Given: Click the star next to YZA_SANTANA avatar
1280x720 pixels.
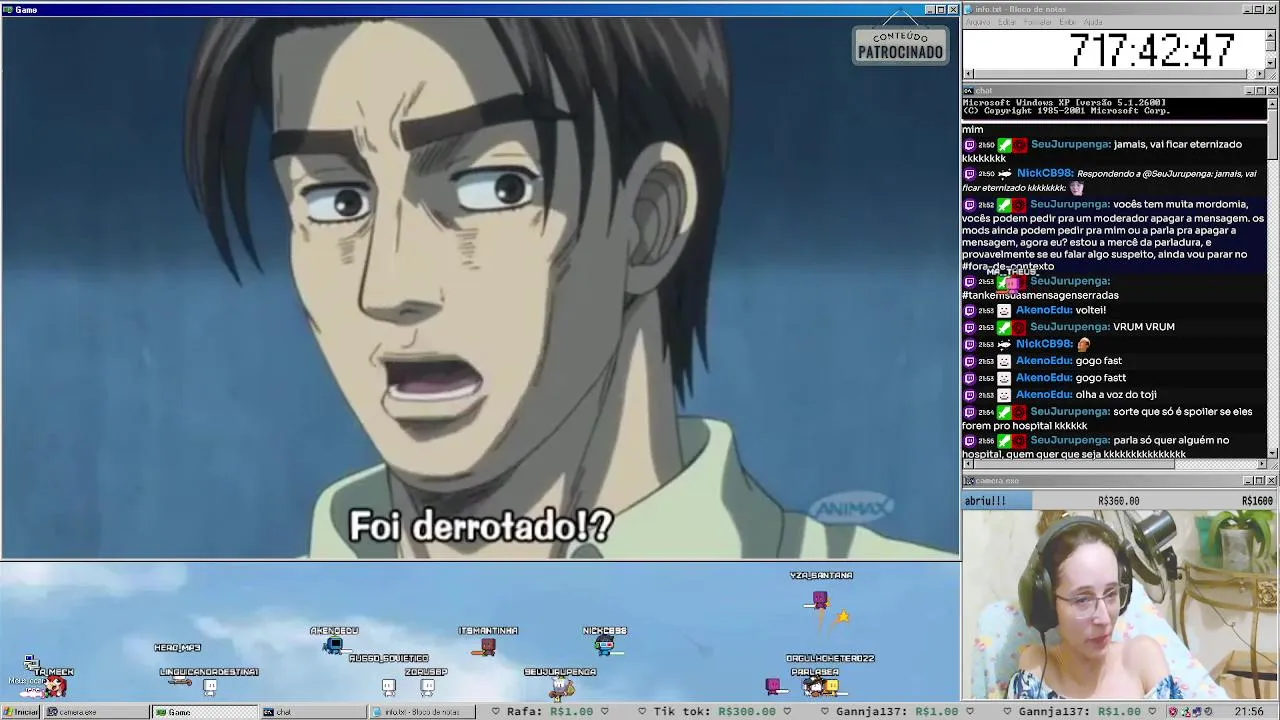Looking at the screenshot, I should point(843,617).
